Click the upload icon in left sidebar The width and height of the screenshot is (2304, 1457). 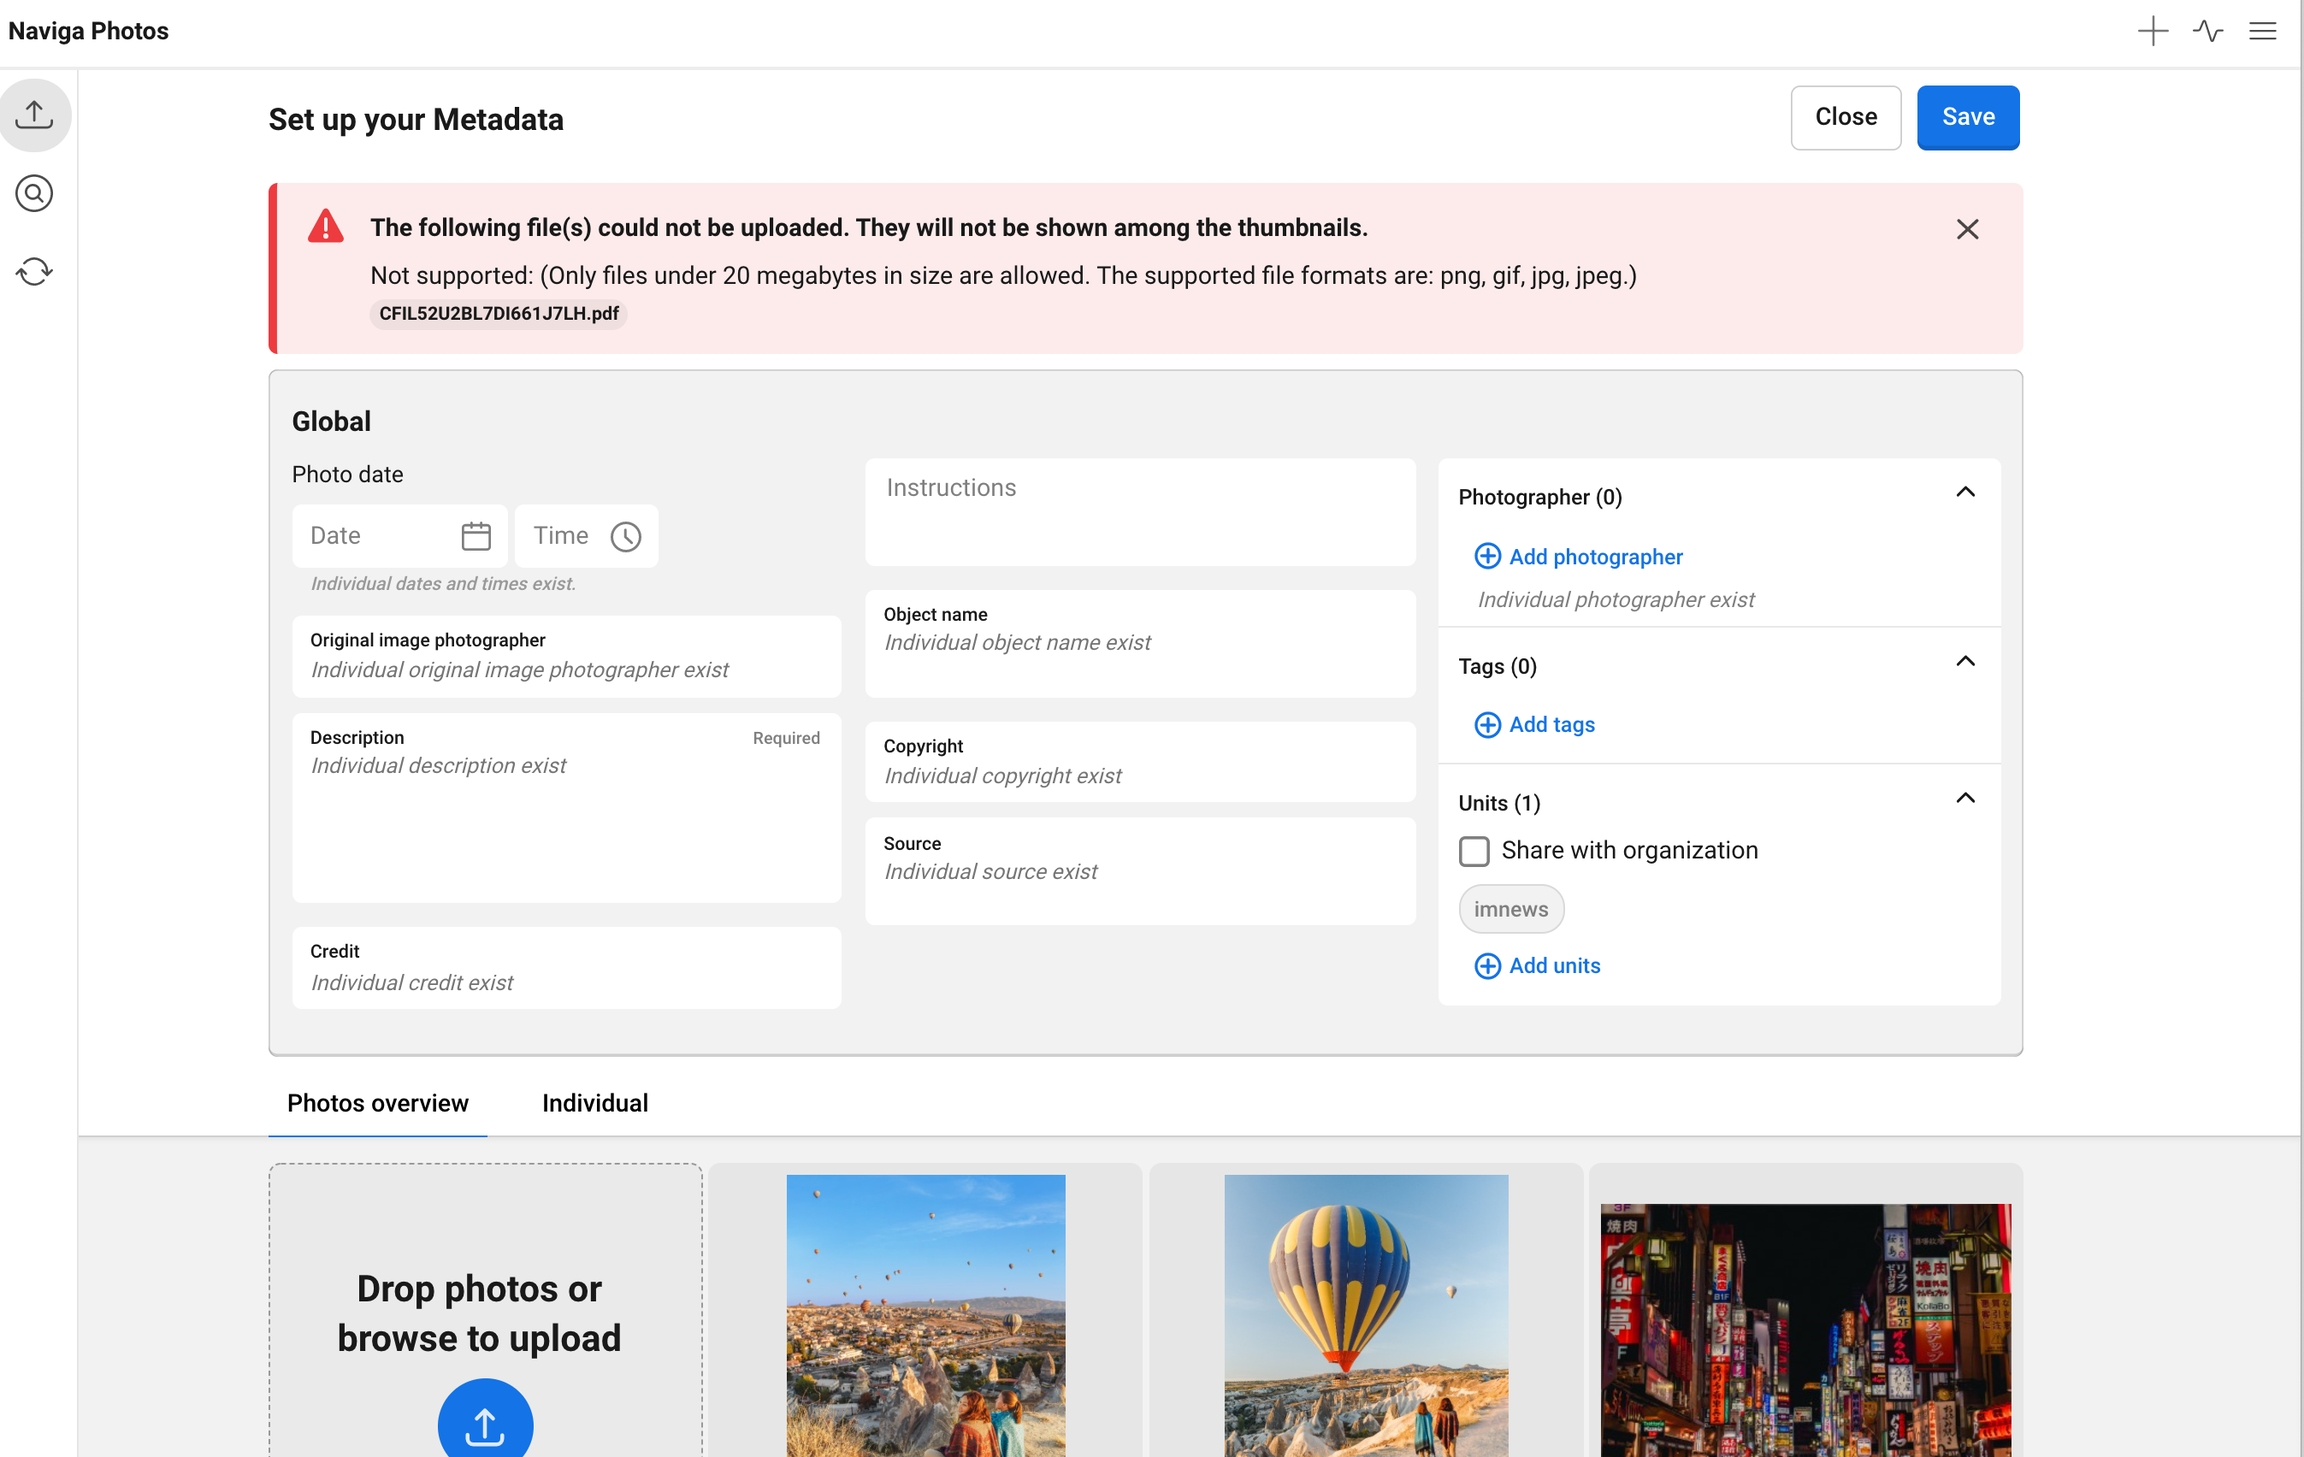pyautogui.click(x=35, y=114)
